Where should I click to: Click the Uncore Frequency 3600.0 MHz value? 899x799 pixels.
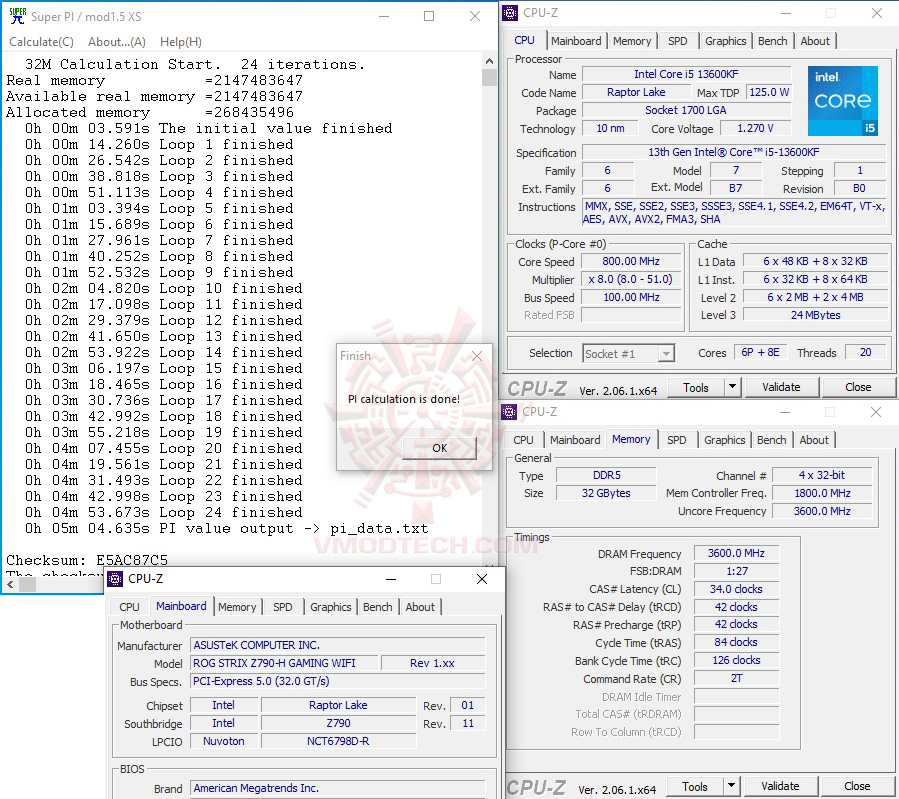click(822, 511)
